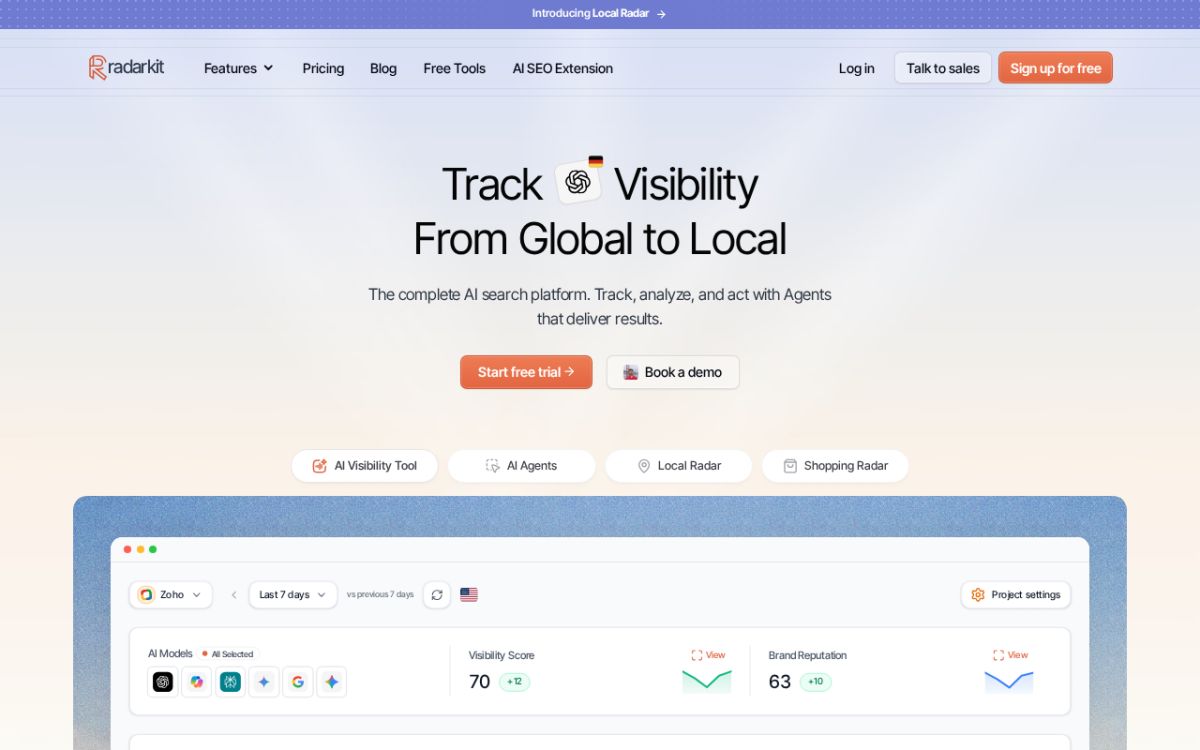
Task: Click Start free trial button
Action: (526, 372)
